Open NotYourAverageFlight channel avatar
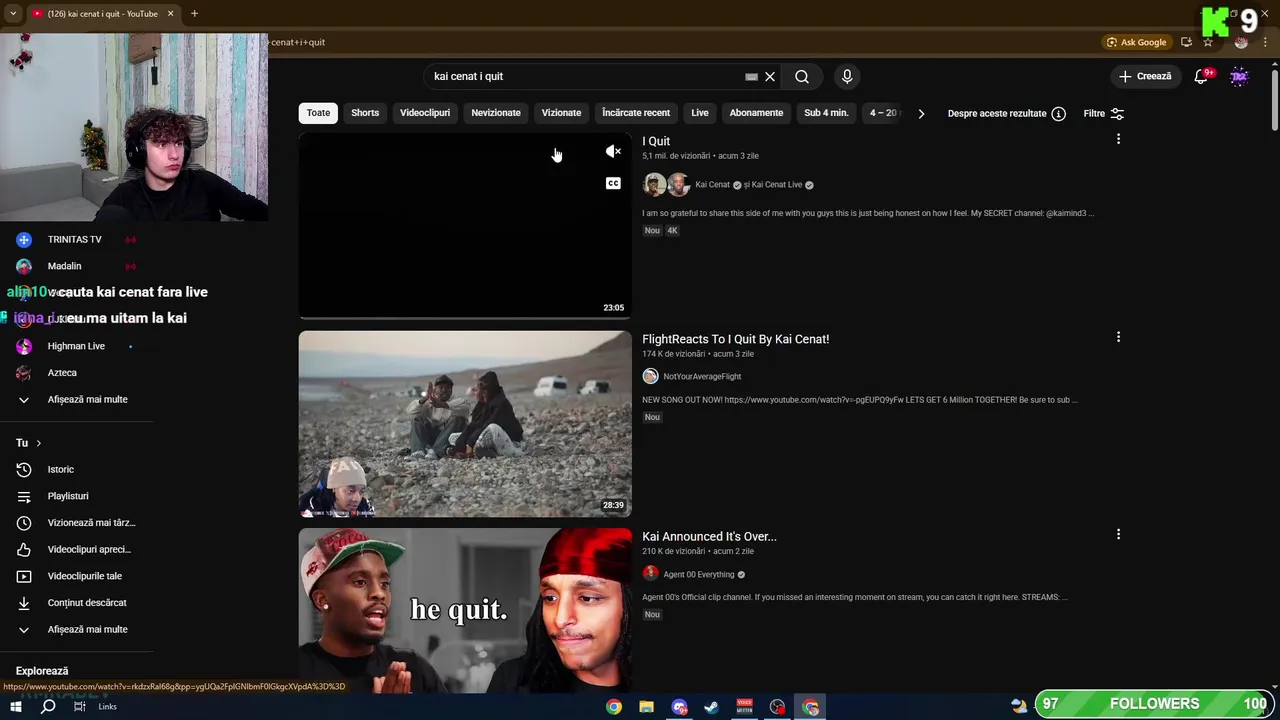Screen dimensions: 1280x720 (650, 376)
